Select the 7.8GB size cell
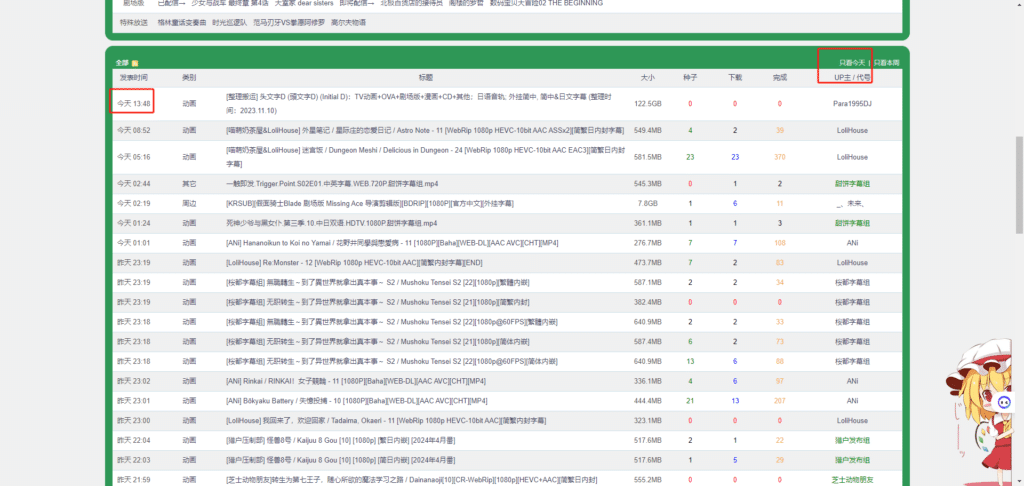This screenshot has height=486, width=1024. click(648, 204)
